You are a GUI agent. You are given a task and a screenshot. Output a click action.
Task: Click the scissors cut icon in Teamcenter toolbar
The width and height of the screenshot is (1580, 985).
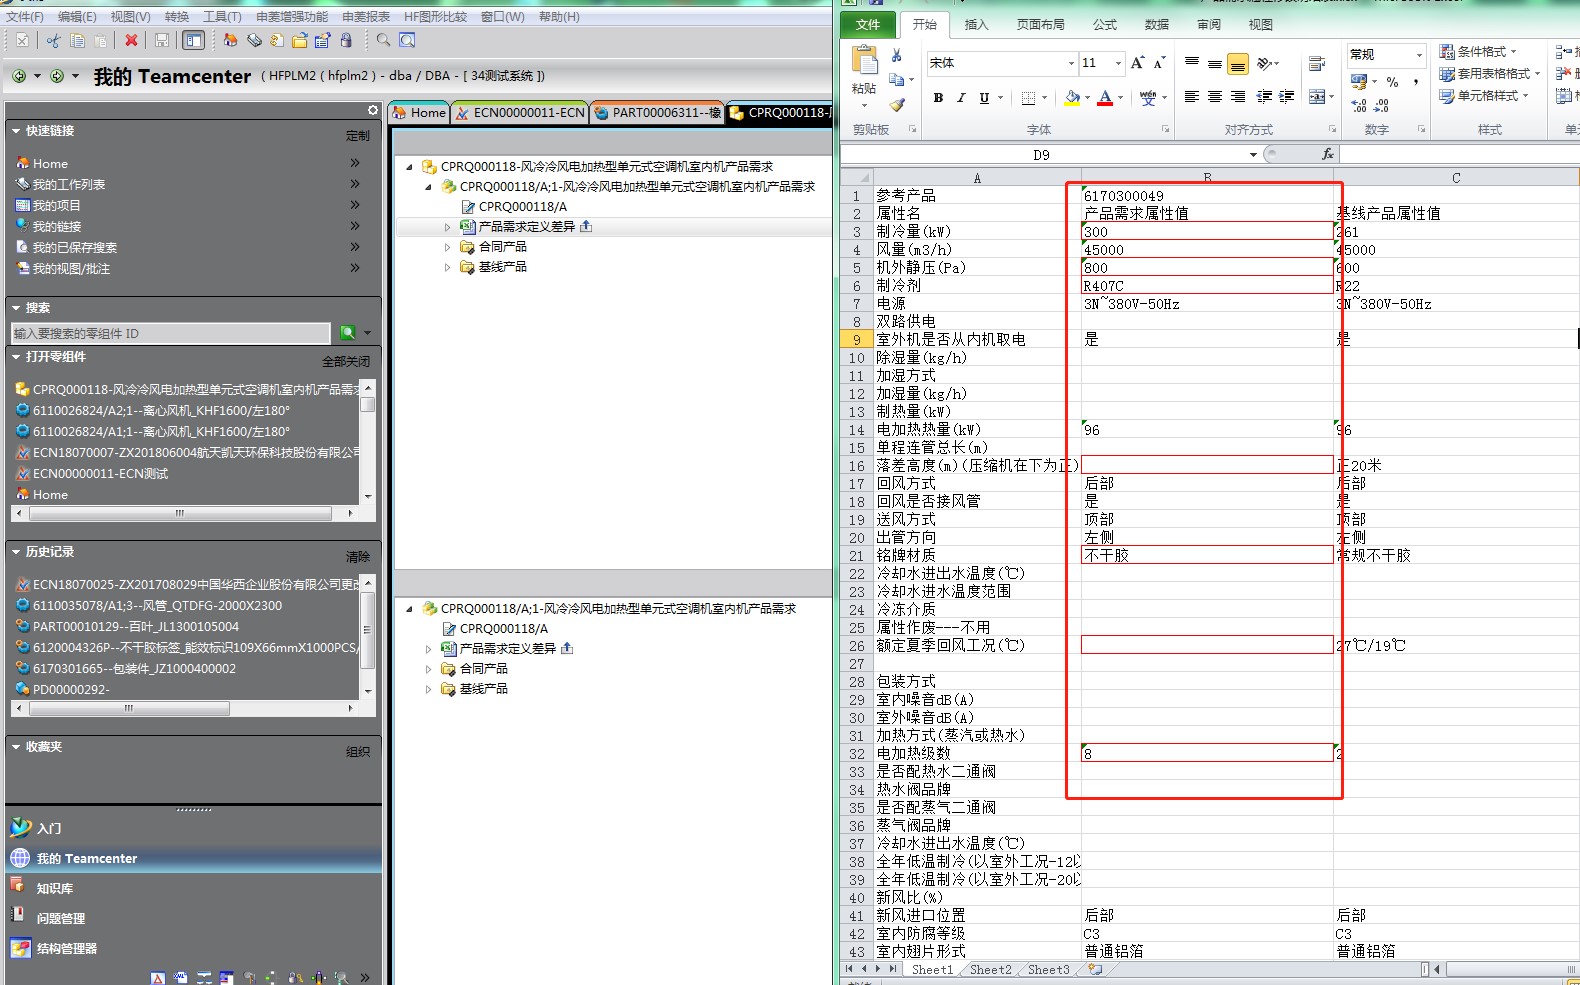53,40
